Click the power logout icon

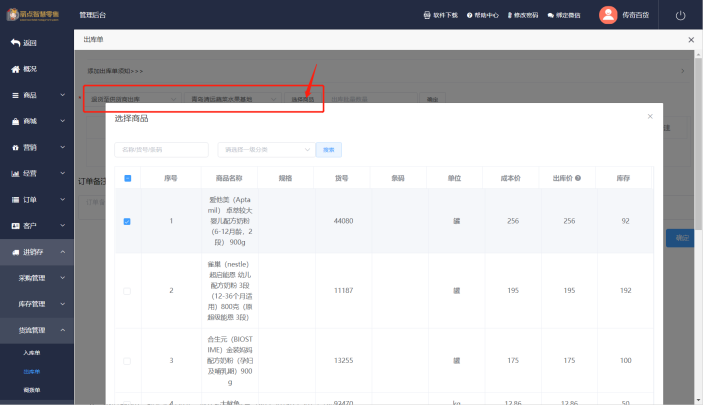681,15
